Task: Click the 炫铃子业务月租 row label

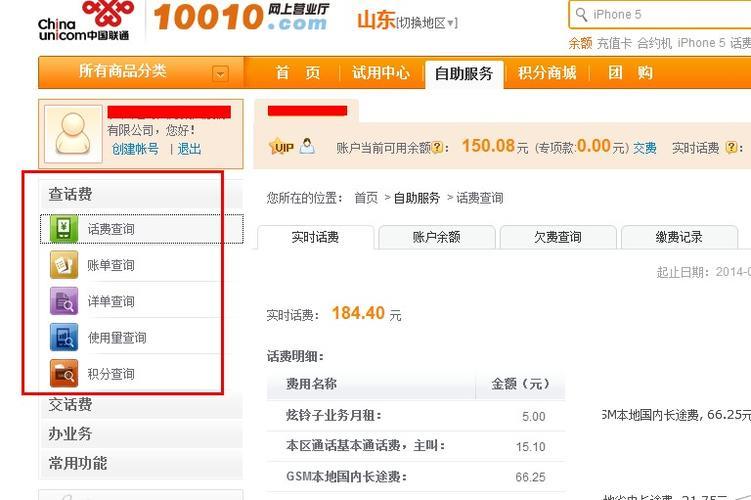Action: [333, 415]
